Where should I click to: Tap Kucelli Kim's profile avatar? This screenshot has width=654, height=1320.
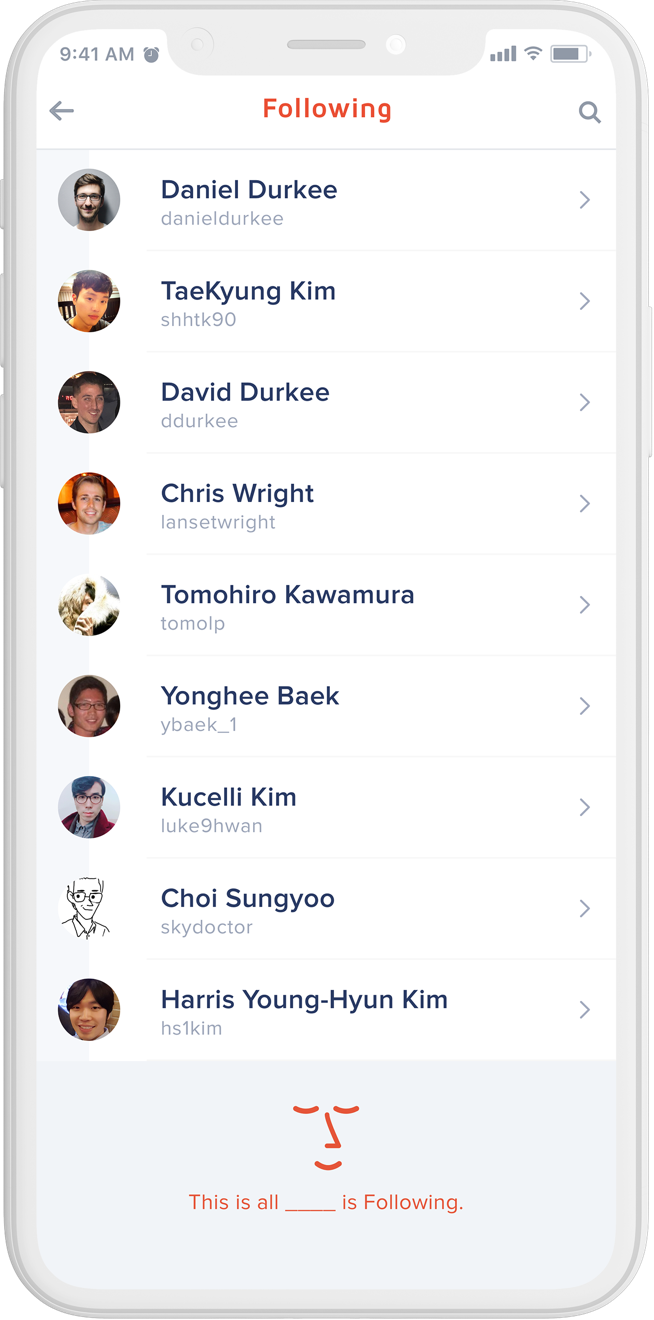click(x=89, y=807)
